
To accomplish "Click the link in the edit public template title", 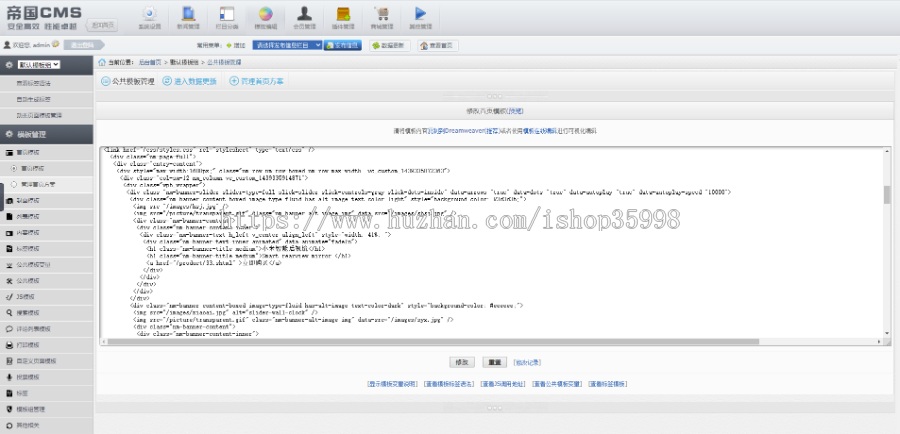I will [x=516, y=111].
